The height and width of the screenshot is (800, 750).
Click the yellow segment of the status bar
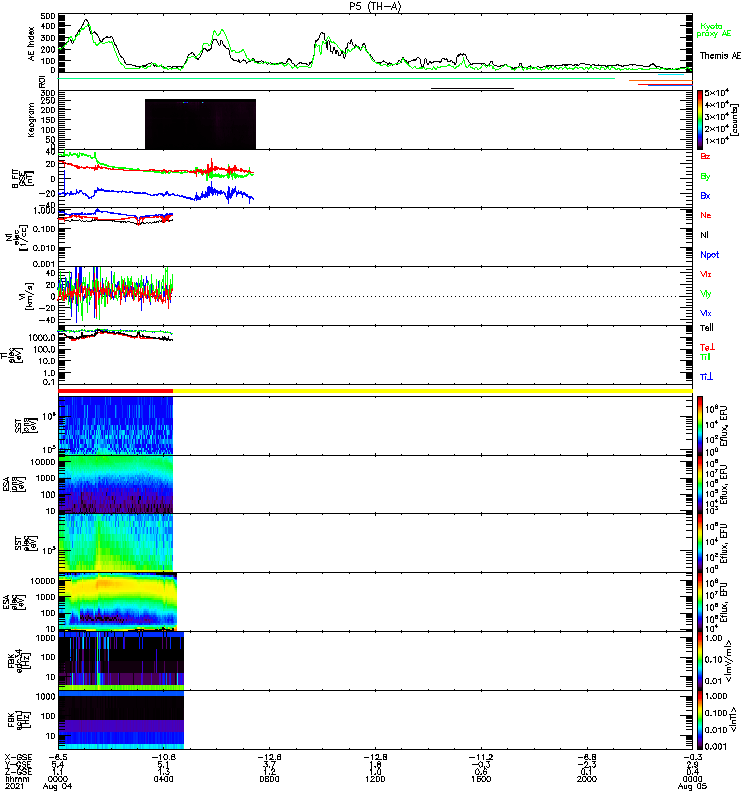[x=433, y=391]
